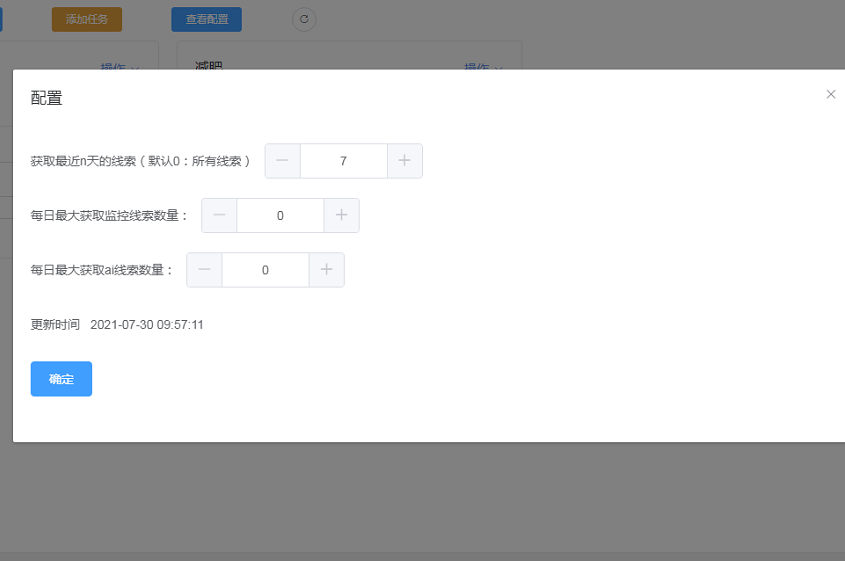Decrease the daily max monitoring leads count
This screenshot has width=845, height=561.
[219, 215]
